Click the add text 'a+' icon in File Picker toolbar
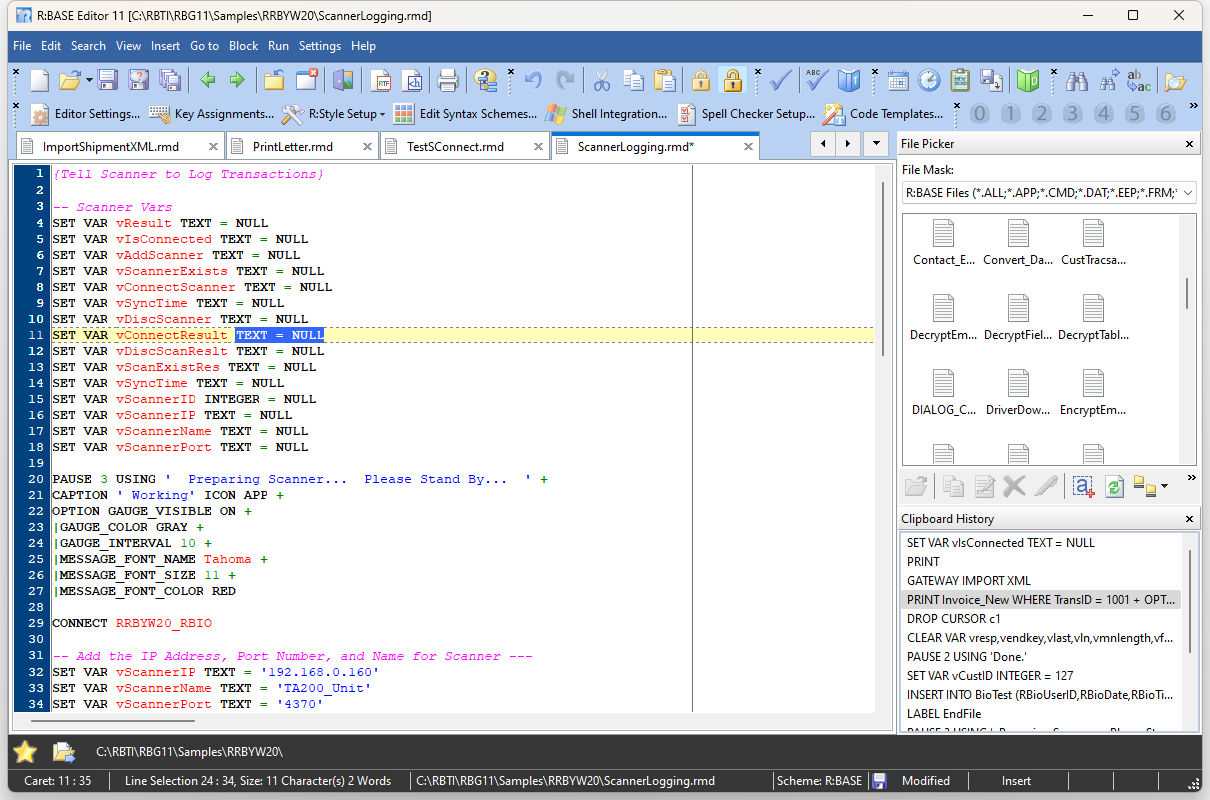This screenshot has height=800, width=1210. click(x=1083, y=487)
